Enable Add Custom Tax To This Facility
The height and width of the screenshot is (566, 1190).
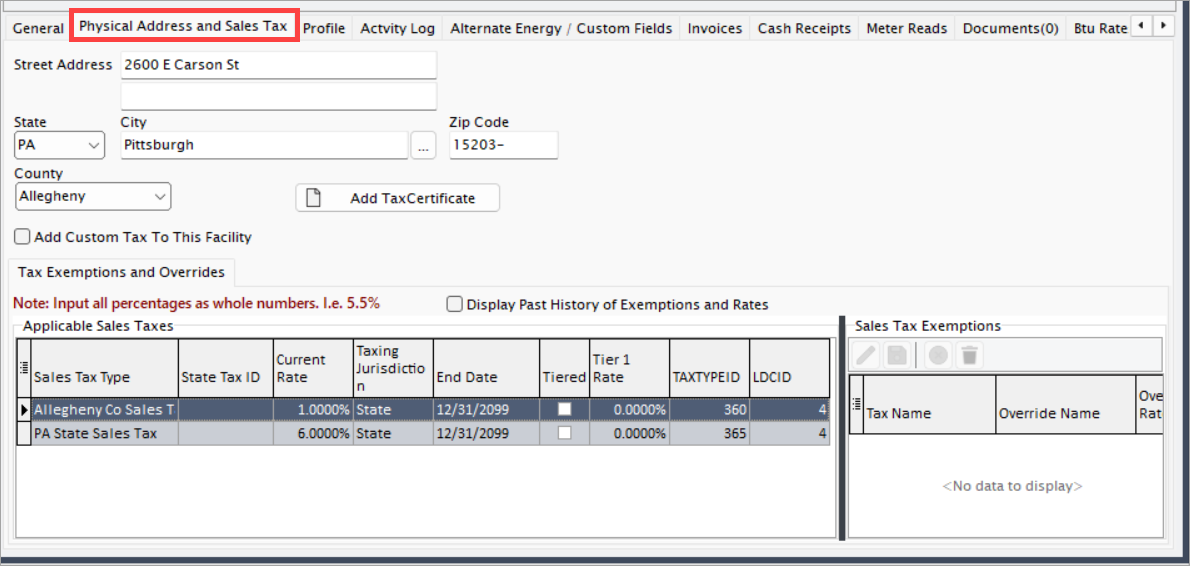pos(22,237)
